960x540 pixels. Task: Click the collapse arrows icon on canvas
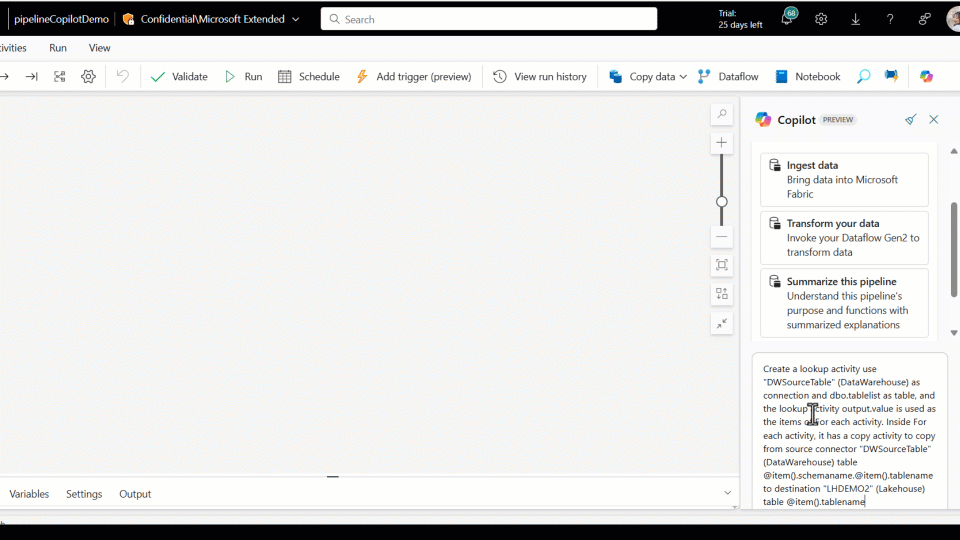(722, 323)
